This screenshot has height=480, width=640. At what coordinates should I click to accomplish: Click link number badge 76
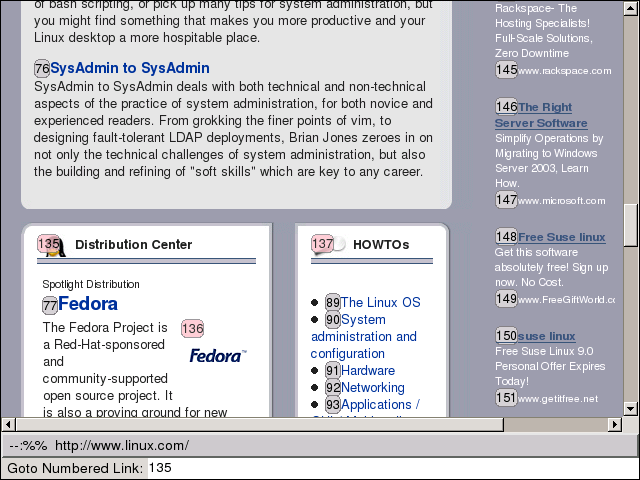coord(42,68)
